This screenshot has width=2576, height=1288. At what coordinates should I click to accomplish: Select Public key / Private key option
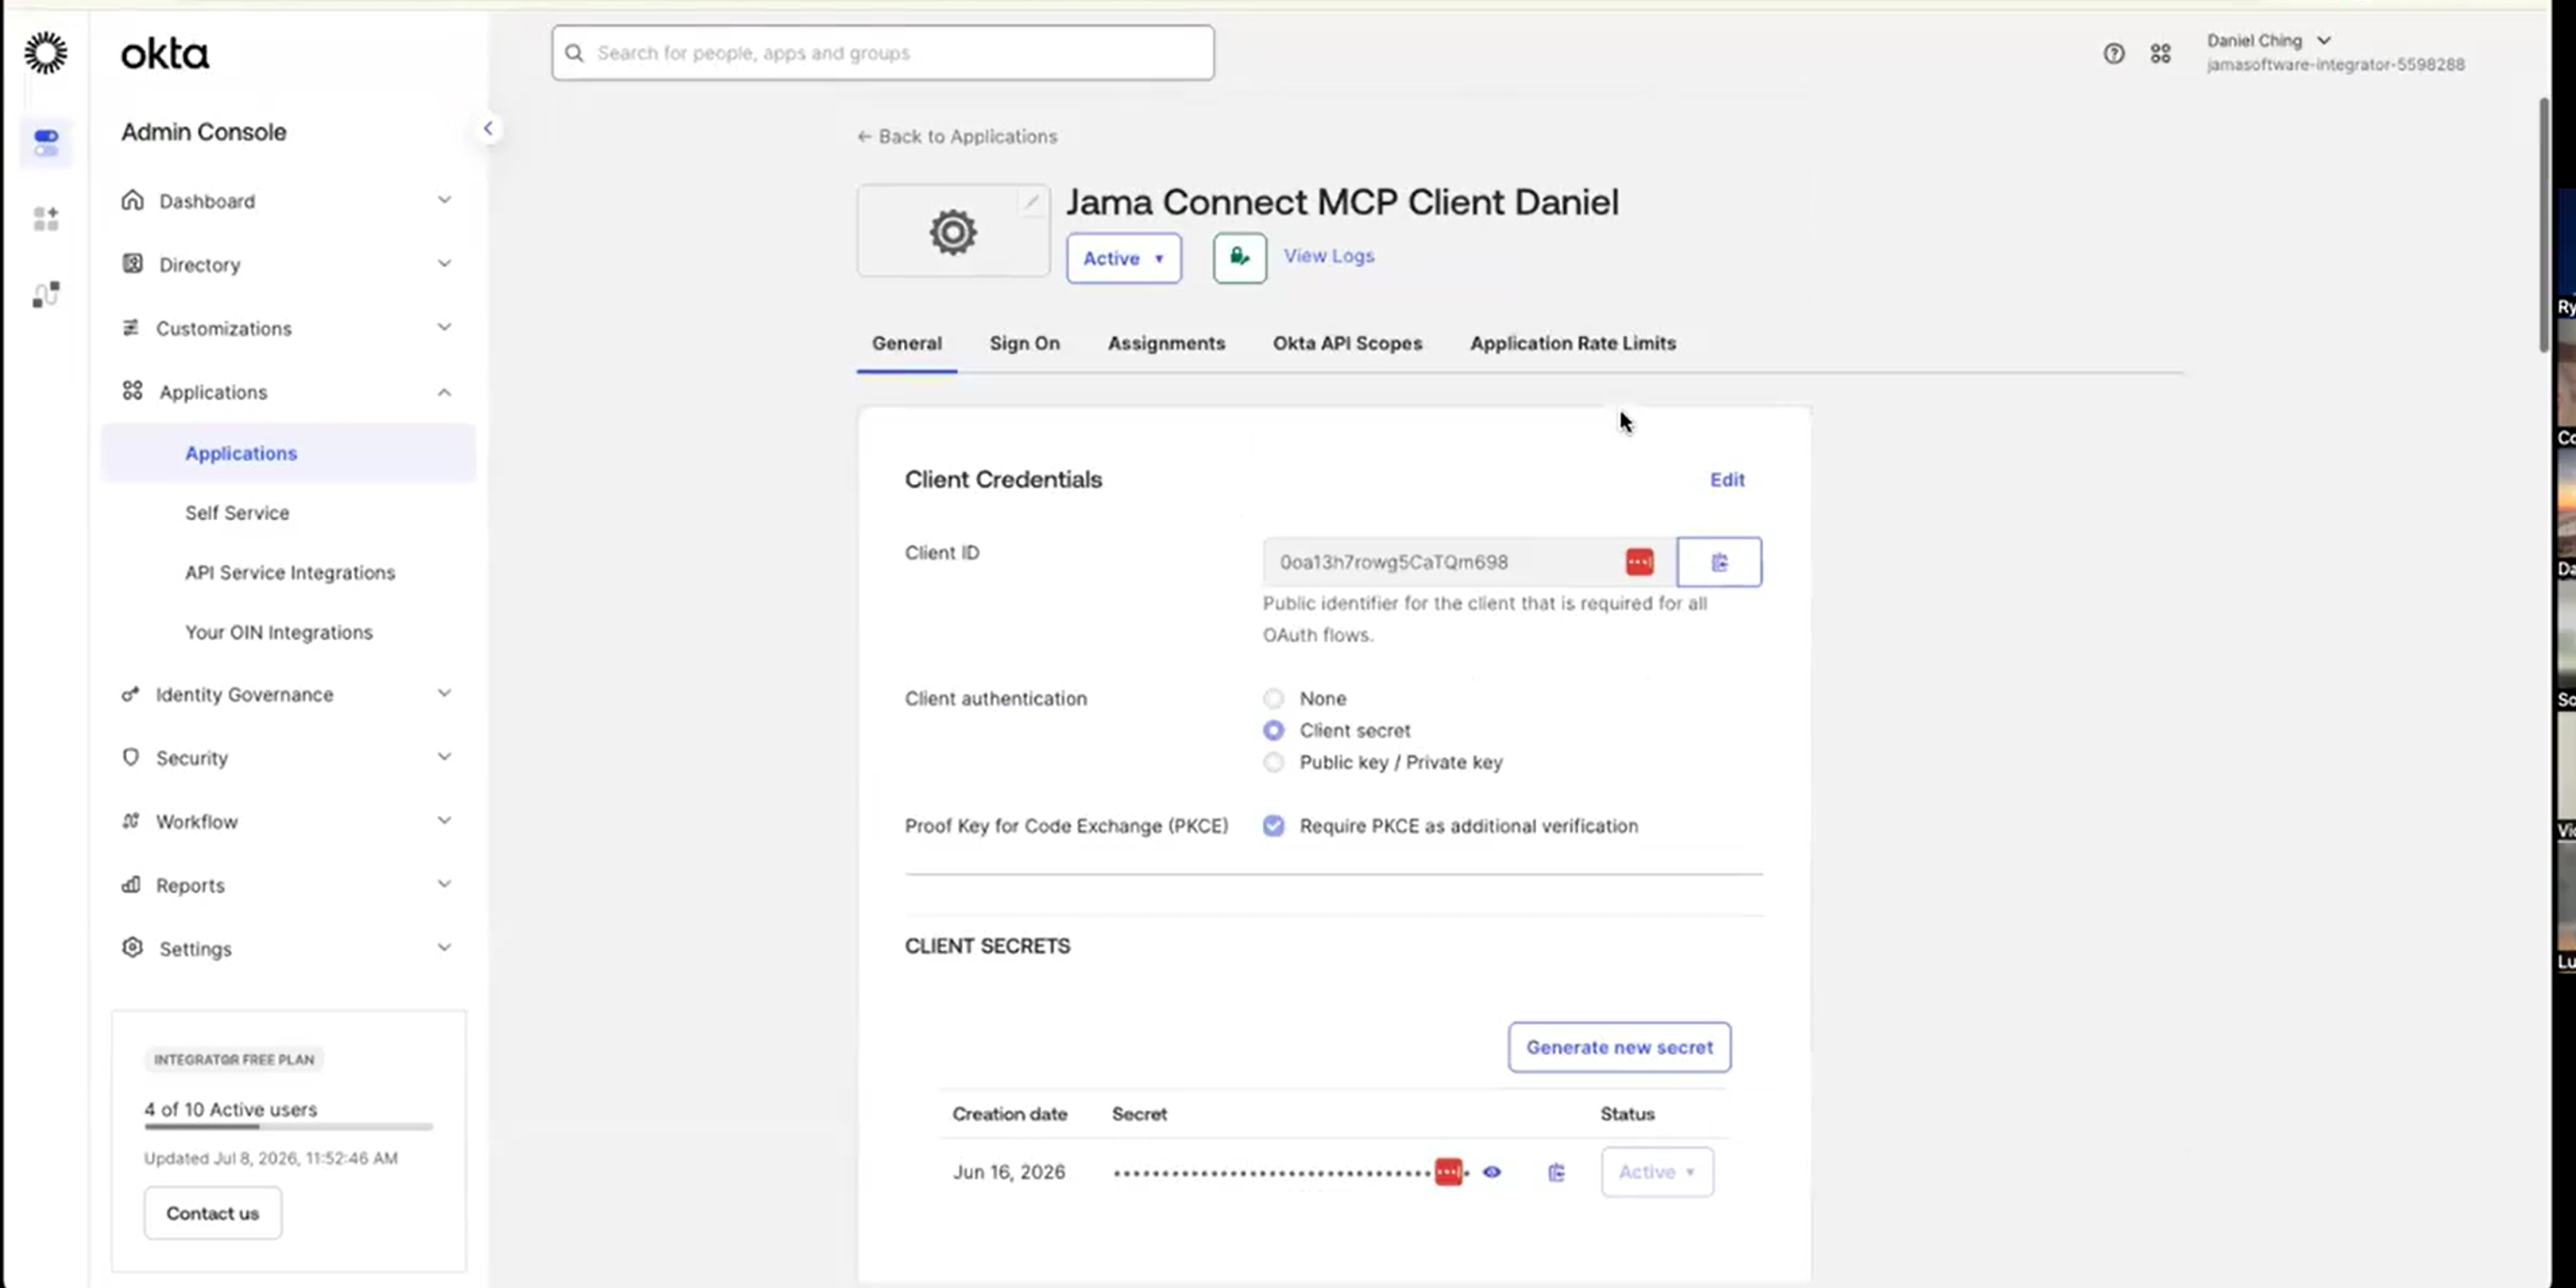[1273, 762]
